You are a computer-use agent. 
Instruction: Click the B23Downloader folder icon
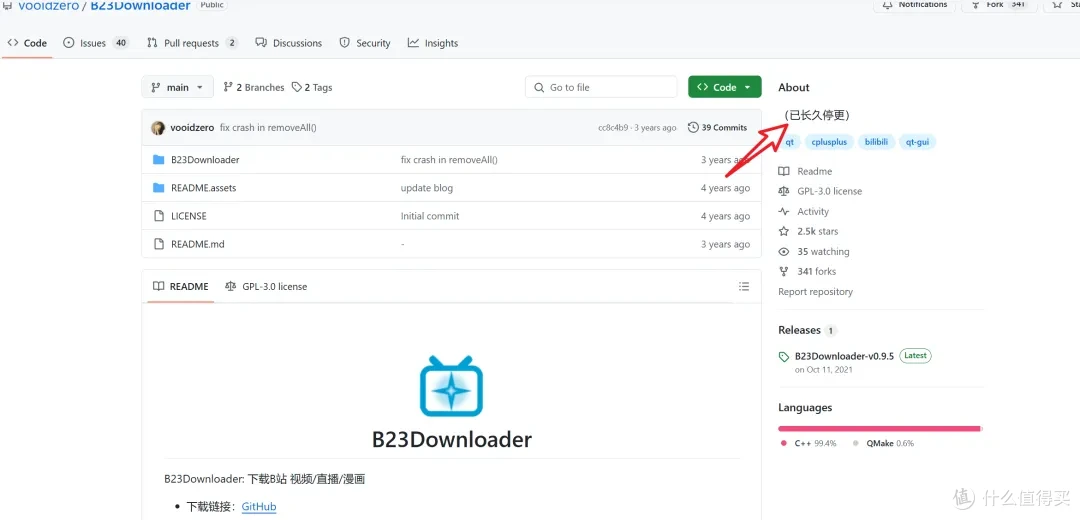[x=158, y=160]
